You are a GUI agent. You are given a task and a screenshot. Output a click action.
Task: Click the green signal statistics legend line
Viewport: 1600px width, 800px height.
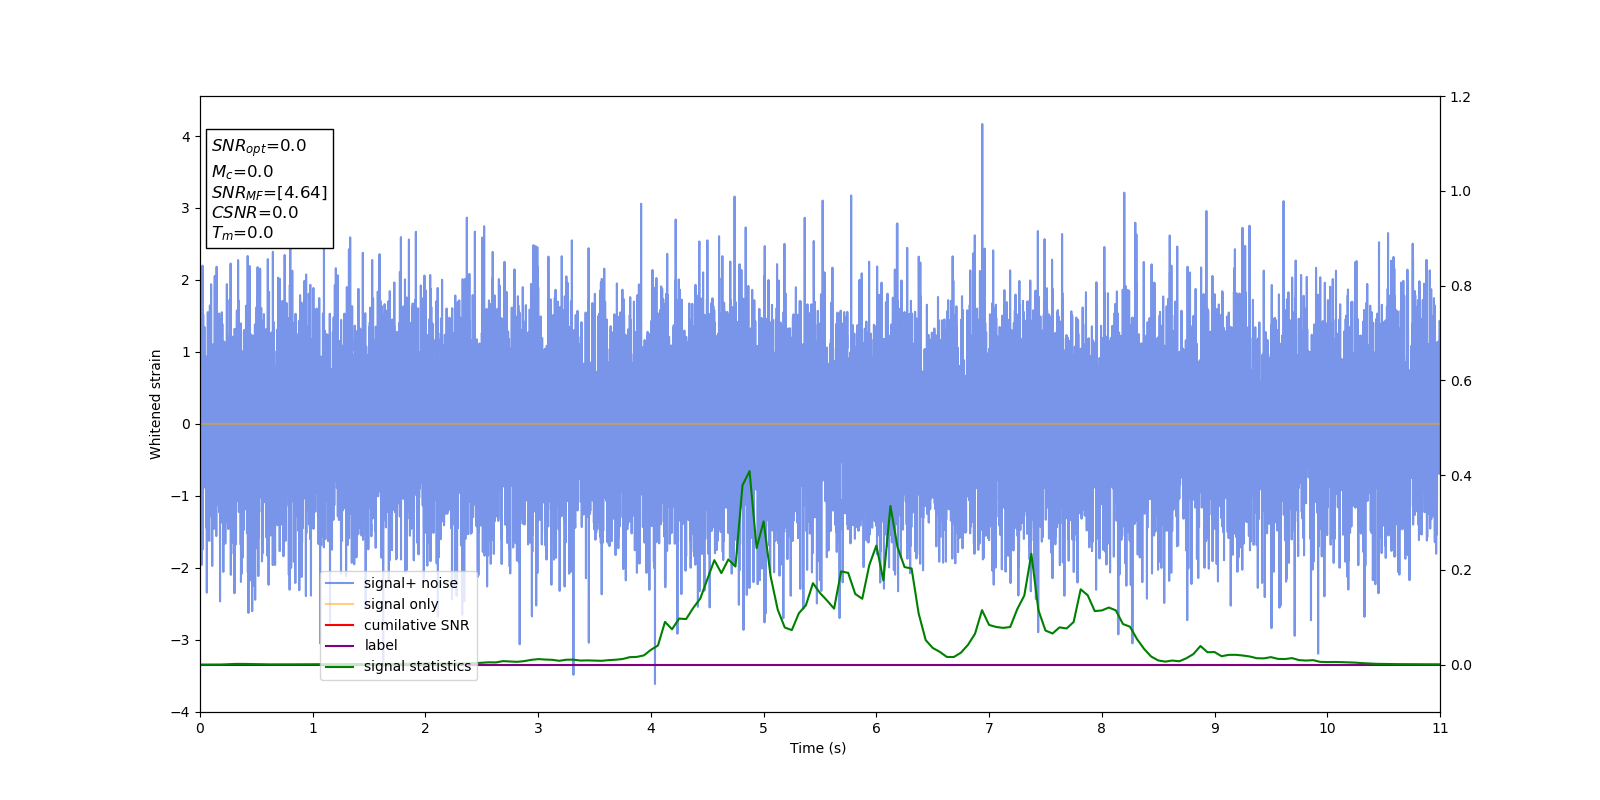pyautogui.click(x=339, y=666)
